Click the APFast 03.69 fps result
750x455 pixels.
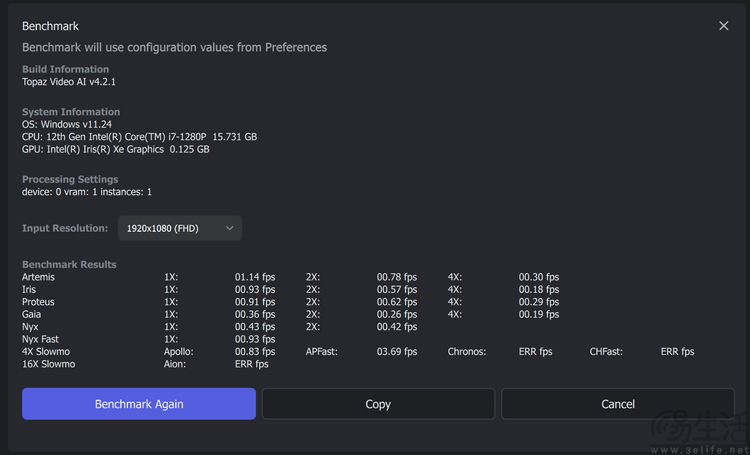(x=397, y=352)
